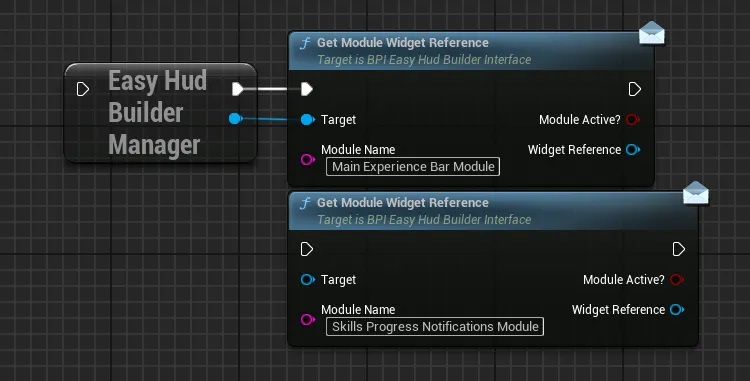This screenshot has width=750, height=381.
Task: Select the Easy Hud Builder Manager node title
Action: click(x=157, y=113)
